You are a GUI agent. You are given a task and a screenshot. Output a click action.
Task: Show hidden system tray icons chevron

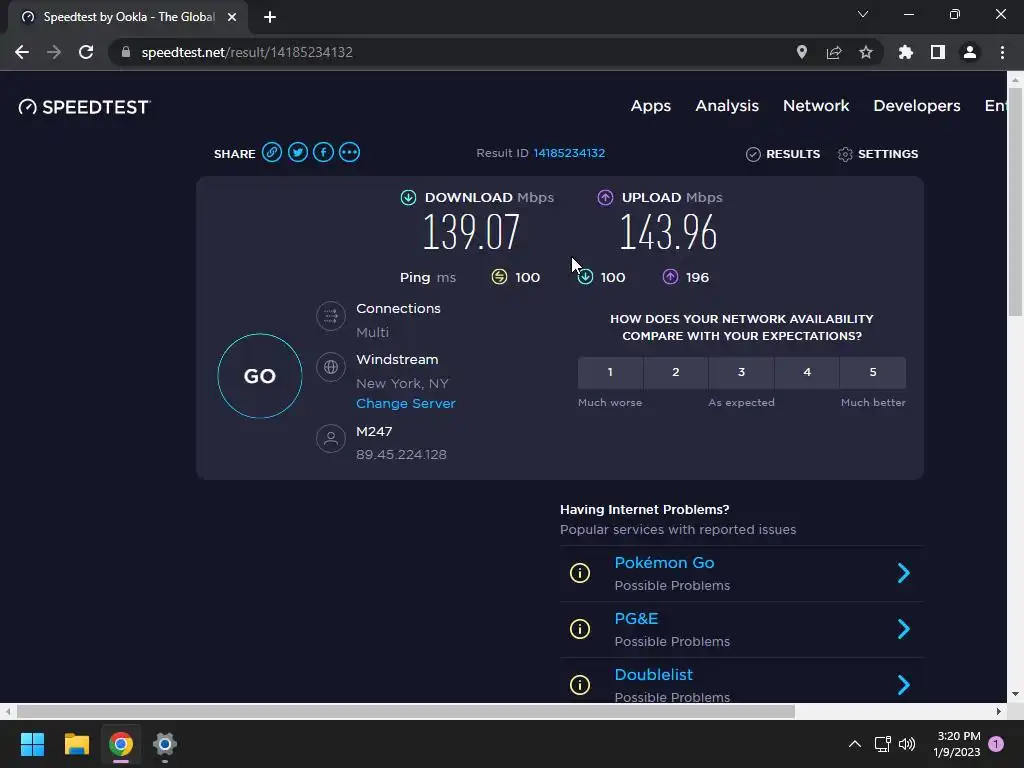point(855,744)
